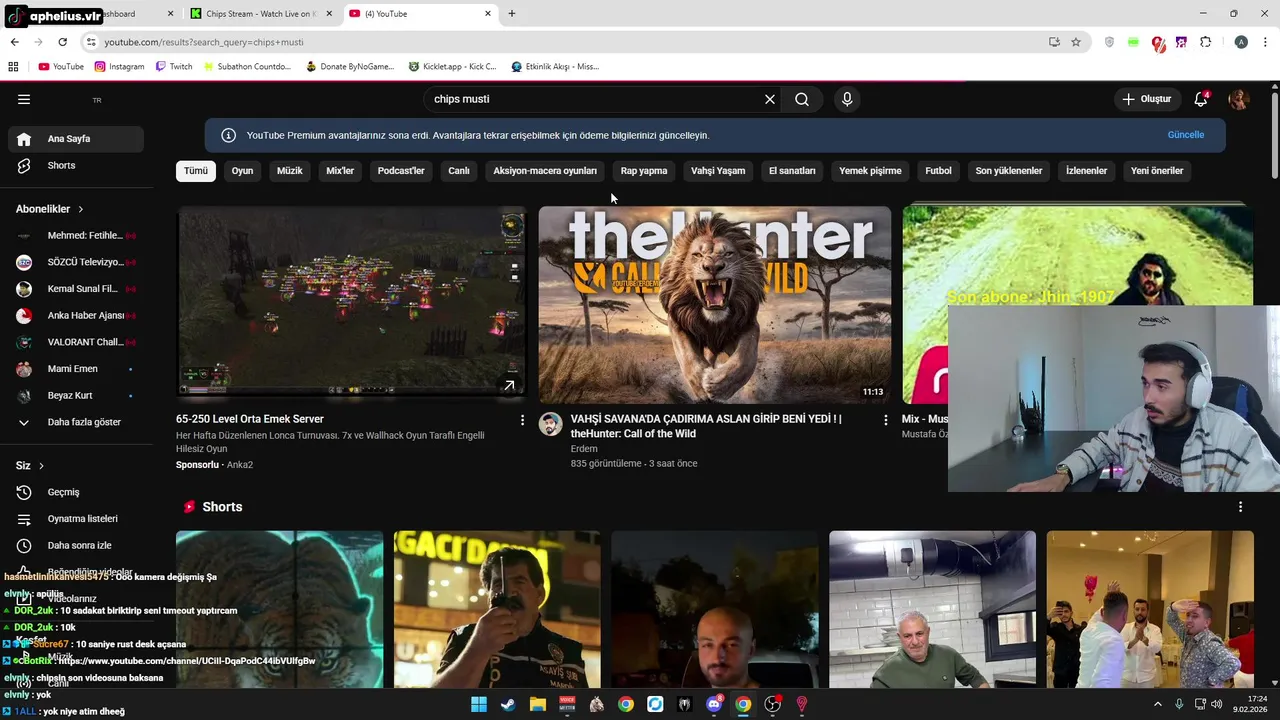This screenshot has width=1280, height=720.
Task: Select the Aksiyon-macera oyunları chip
Action: pos(545,171)
